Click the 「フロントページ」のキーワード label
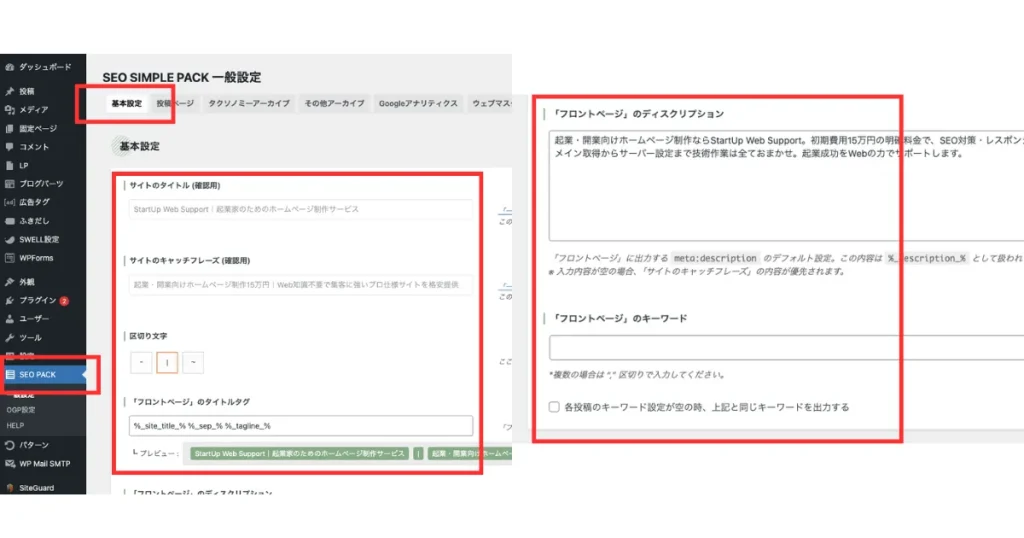The height and width of the screenshot is (538, 1024). [x=619, y=319]
